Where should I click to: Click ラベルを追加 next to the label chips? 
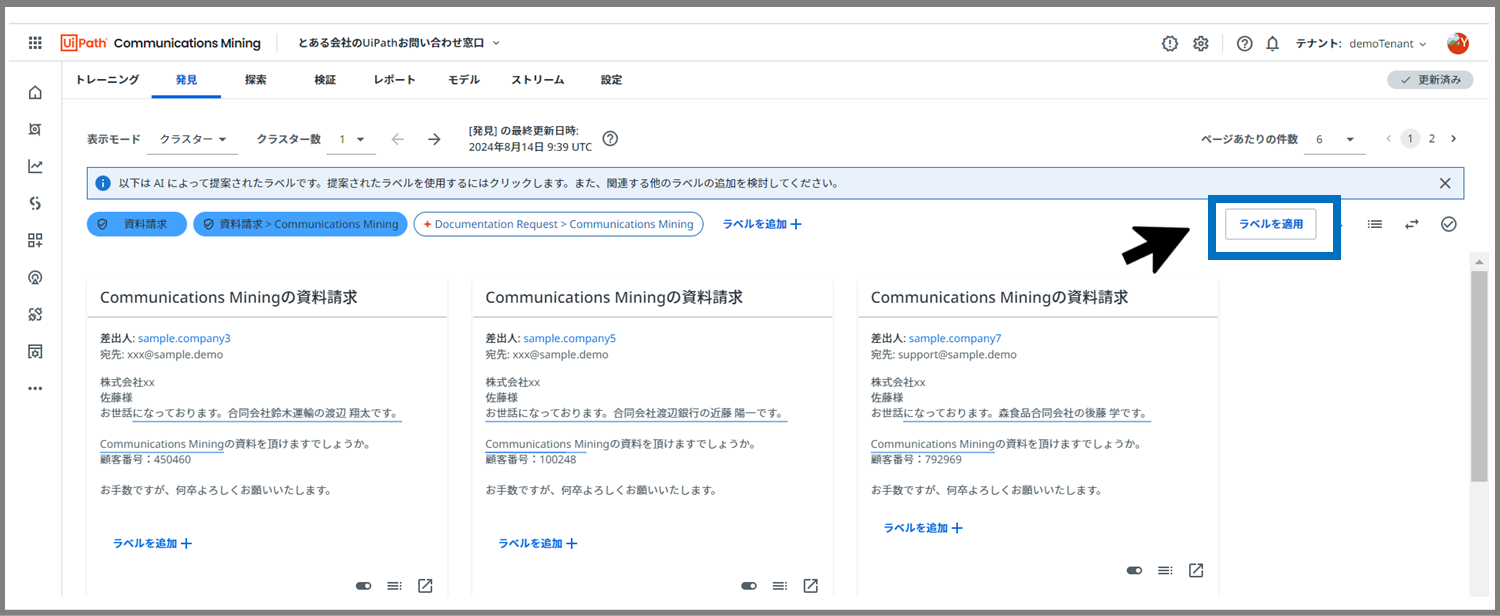762,224
